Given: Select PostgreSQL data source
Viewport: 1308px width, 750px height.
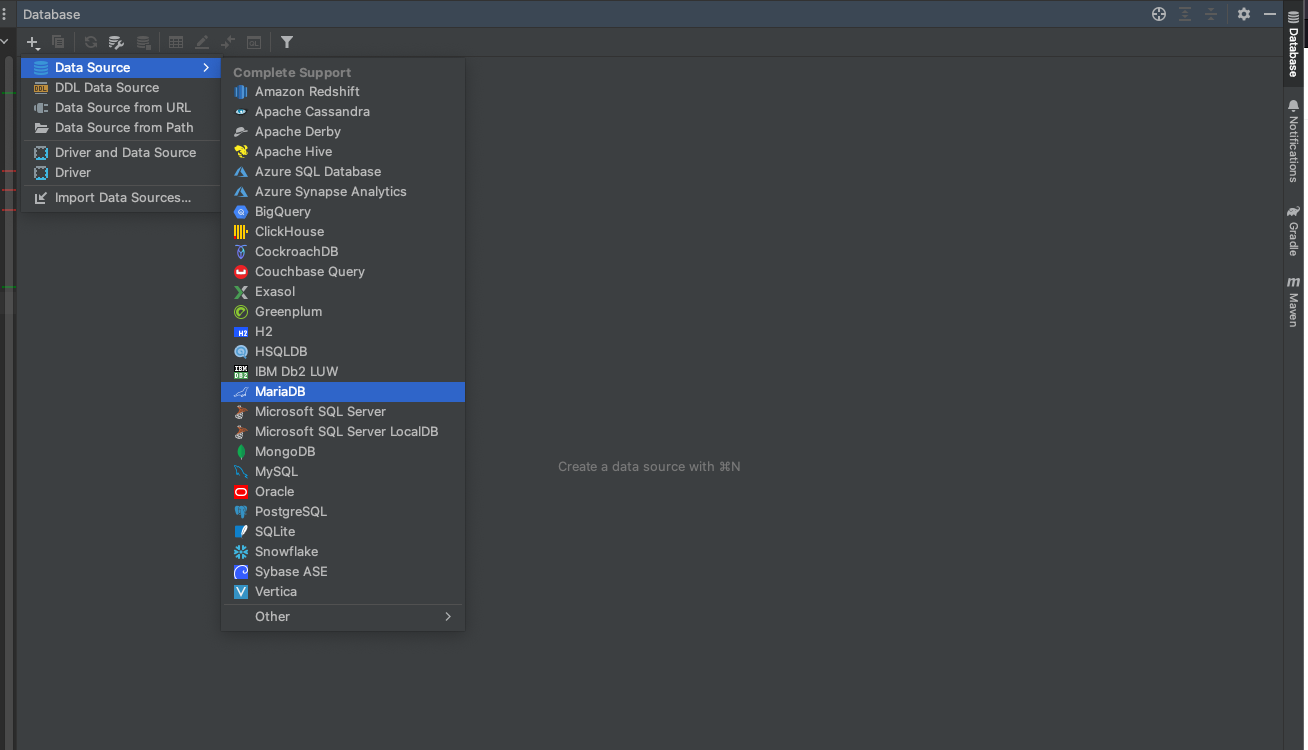Looking at the screenshot, I should pos(343,512).
